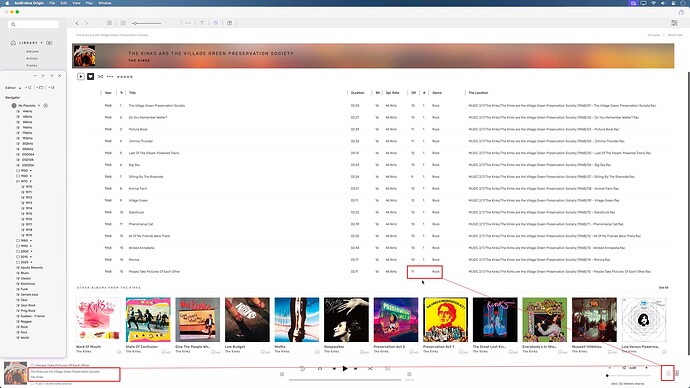Screen dimensions: 690x388
Task: Open the Audirvana Origin app menu
Action: pos(29,3)
